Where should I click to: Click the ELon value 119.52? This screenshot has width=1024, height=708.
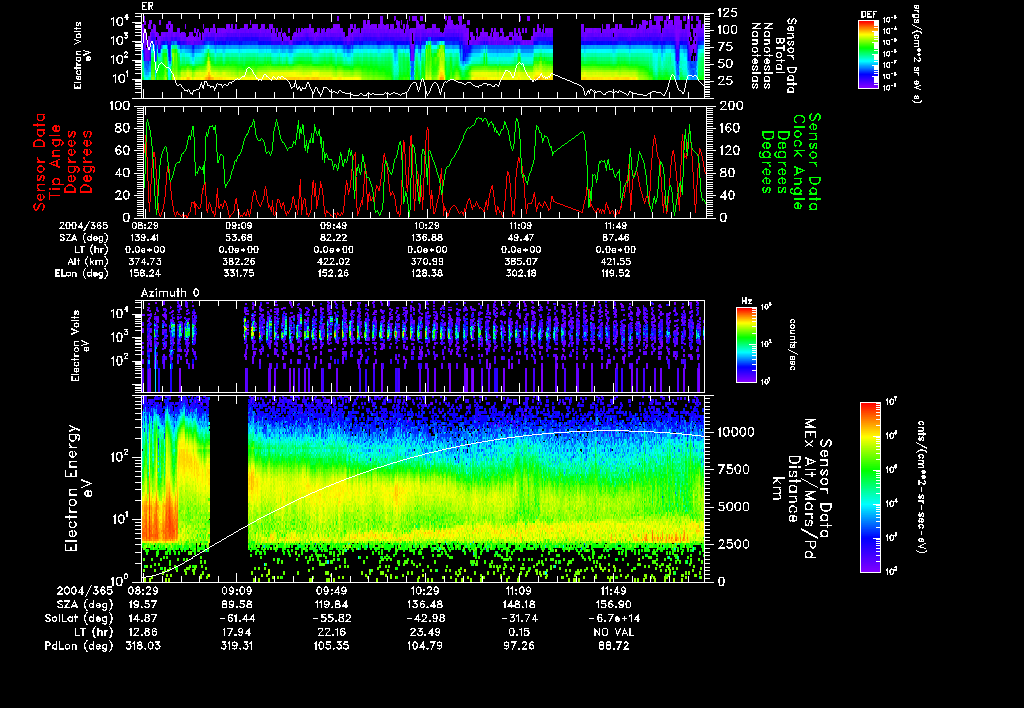point(615,273)
